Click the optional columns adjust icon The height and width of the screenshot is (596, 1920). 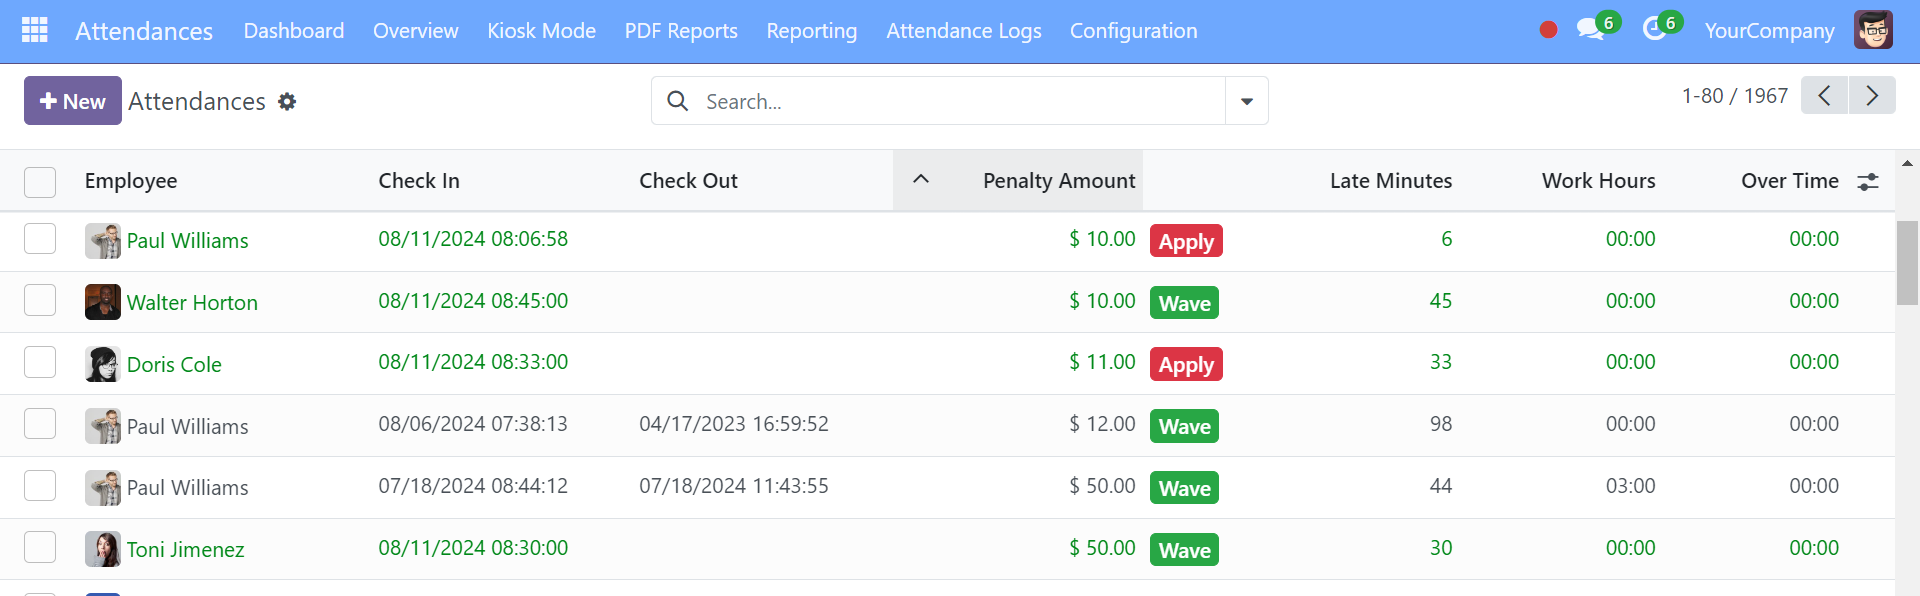point(1868,181)
